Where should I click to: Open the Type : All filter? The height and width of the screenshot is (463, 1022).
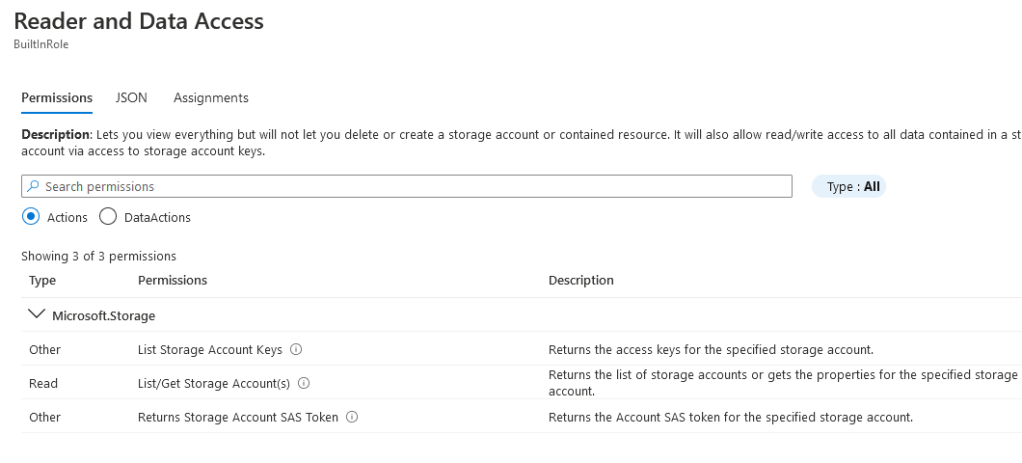click(848, 187)
